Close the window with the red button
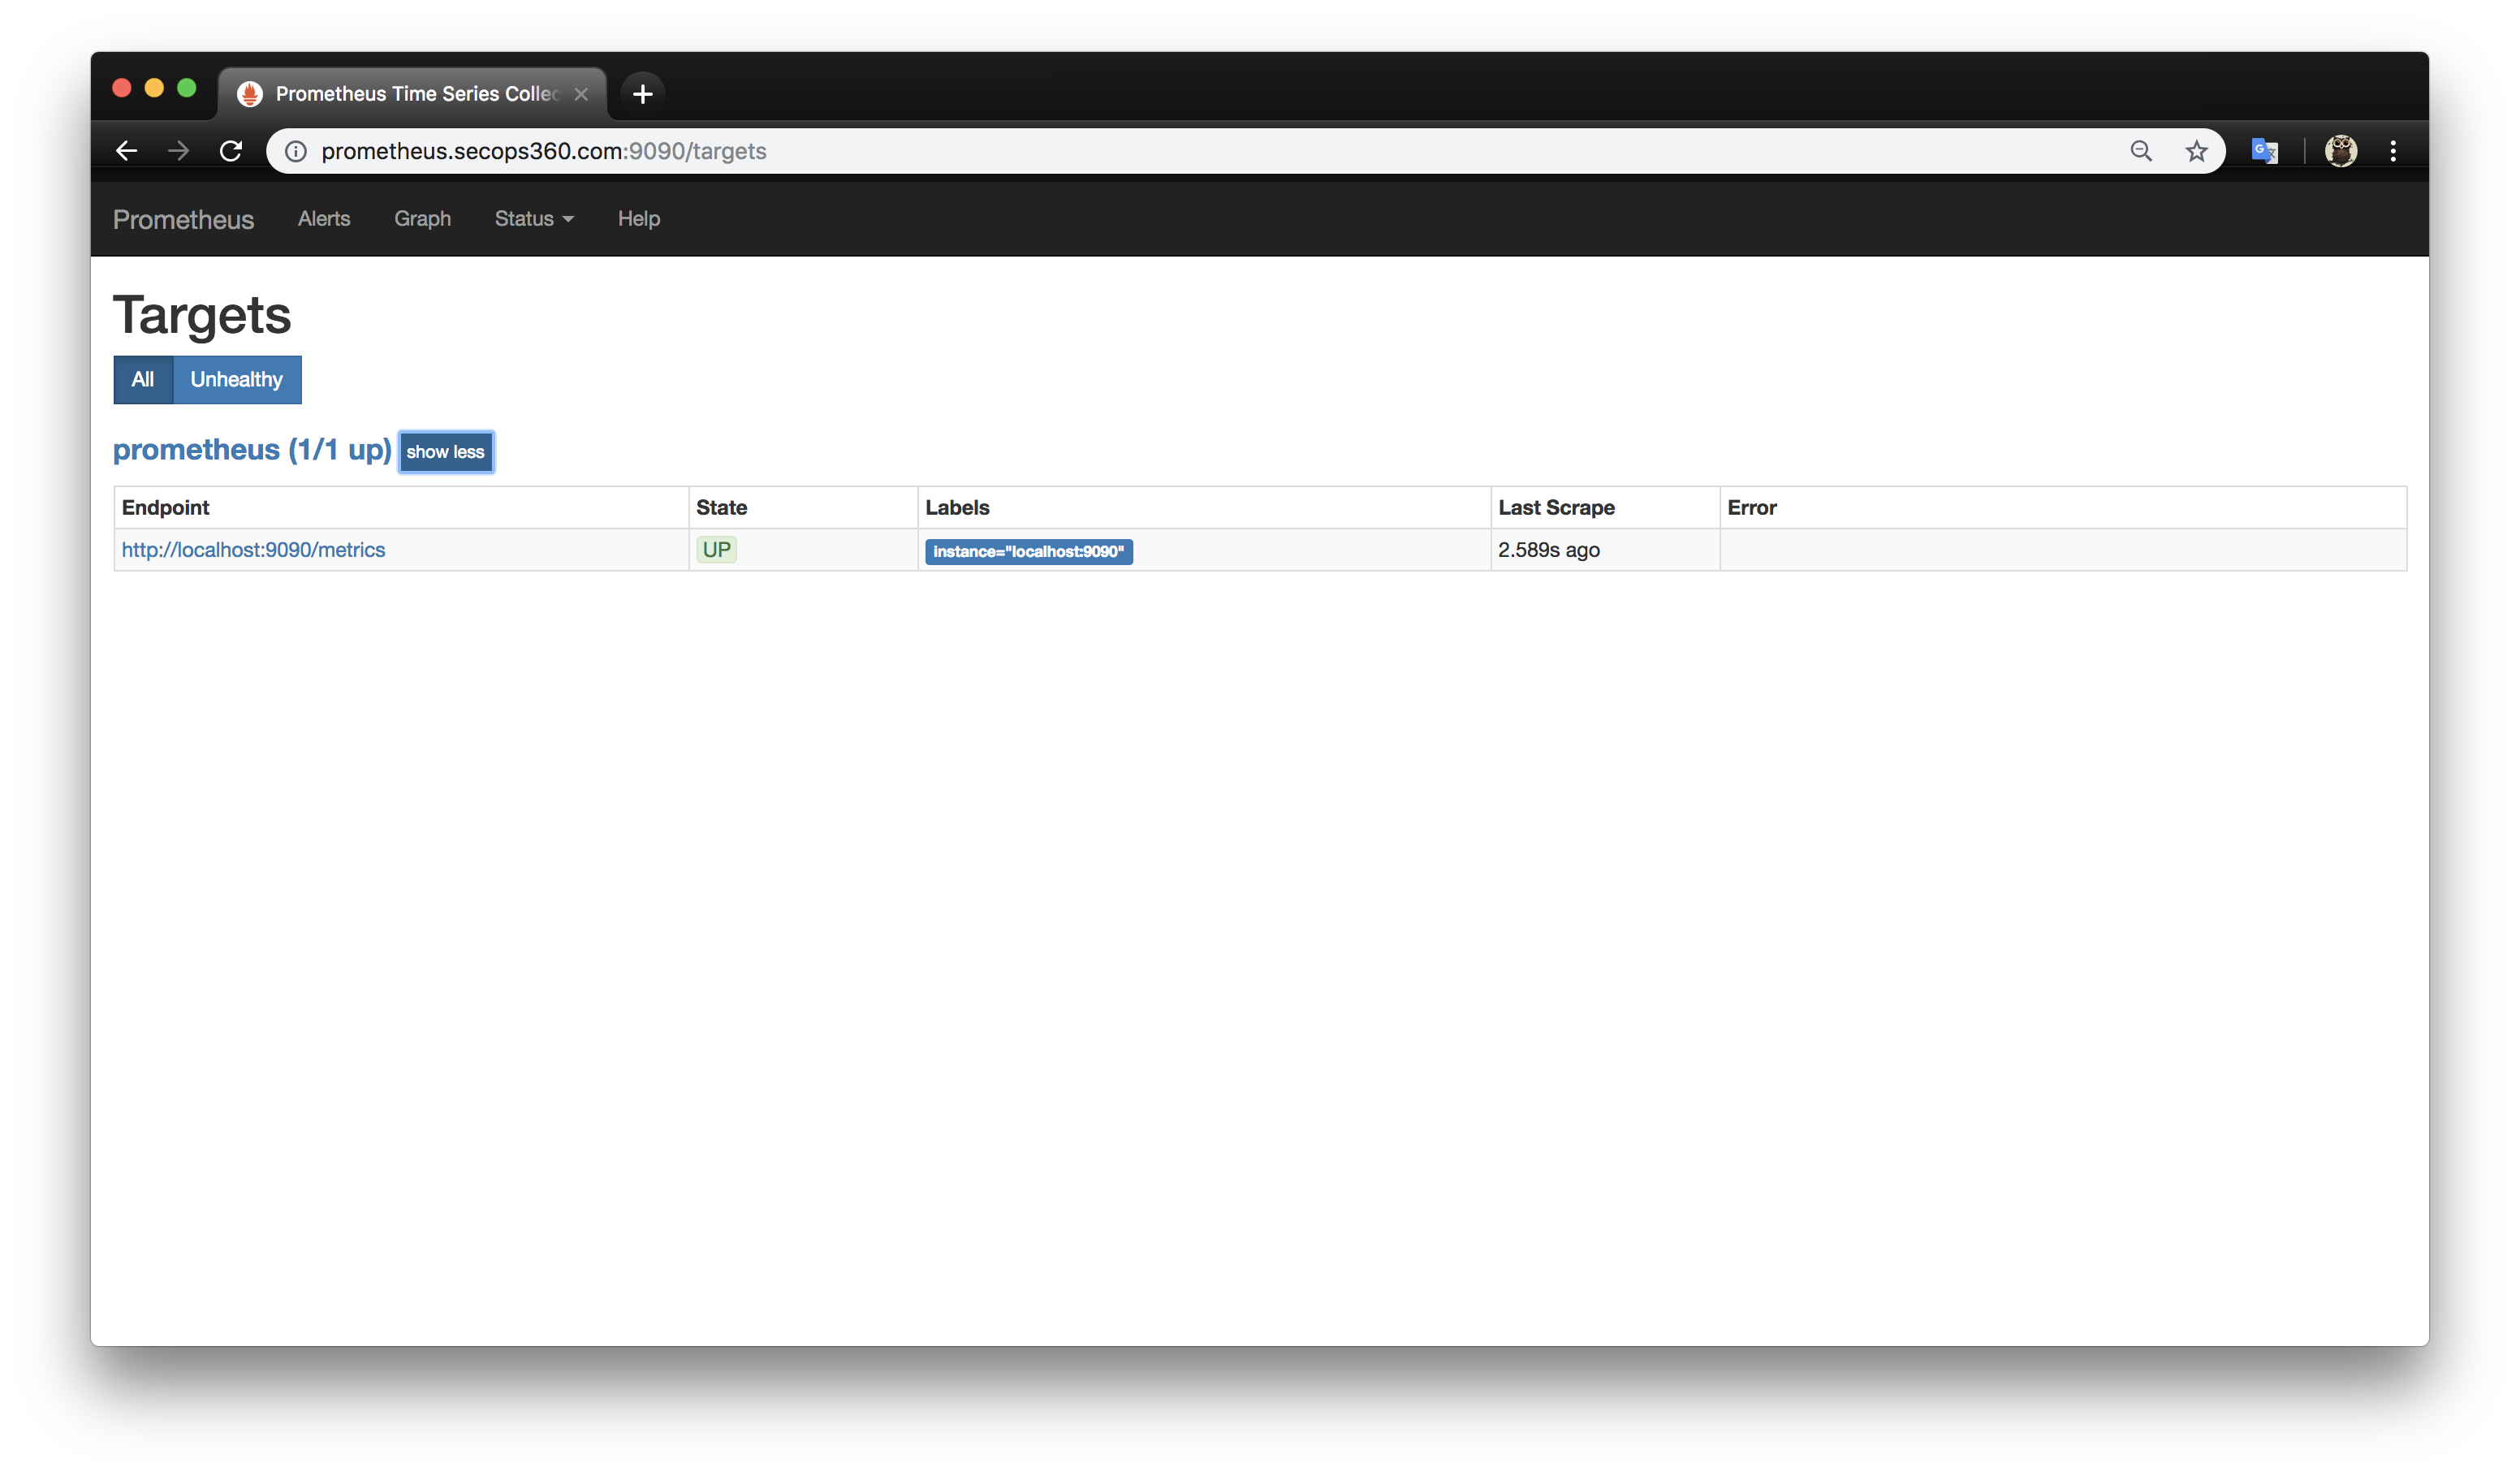Viewport: 2520px width, 1476px height. click(x=122, y=88)
